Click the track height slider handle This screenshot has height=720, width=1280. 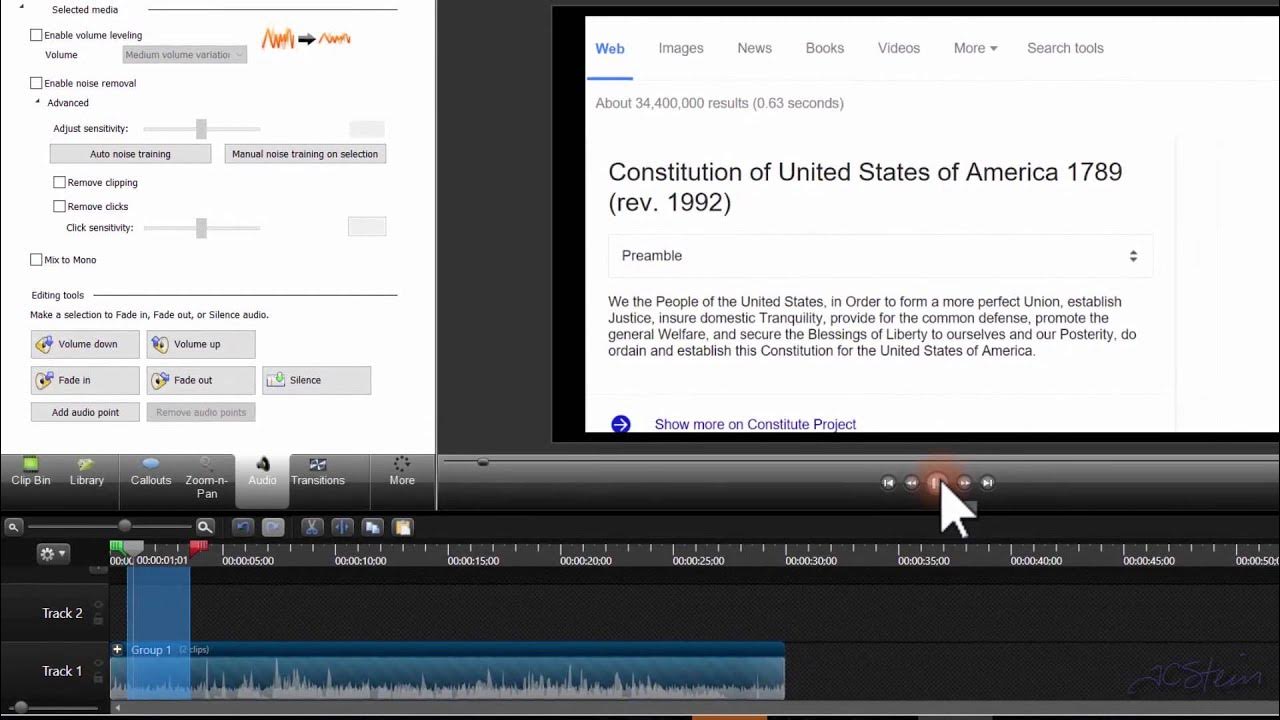click(x=20, y=708)
